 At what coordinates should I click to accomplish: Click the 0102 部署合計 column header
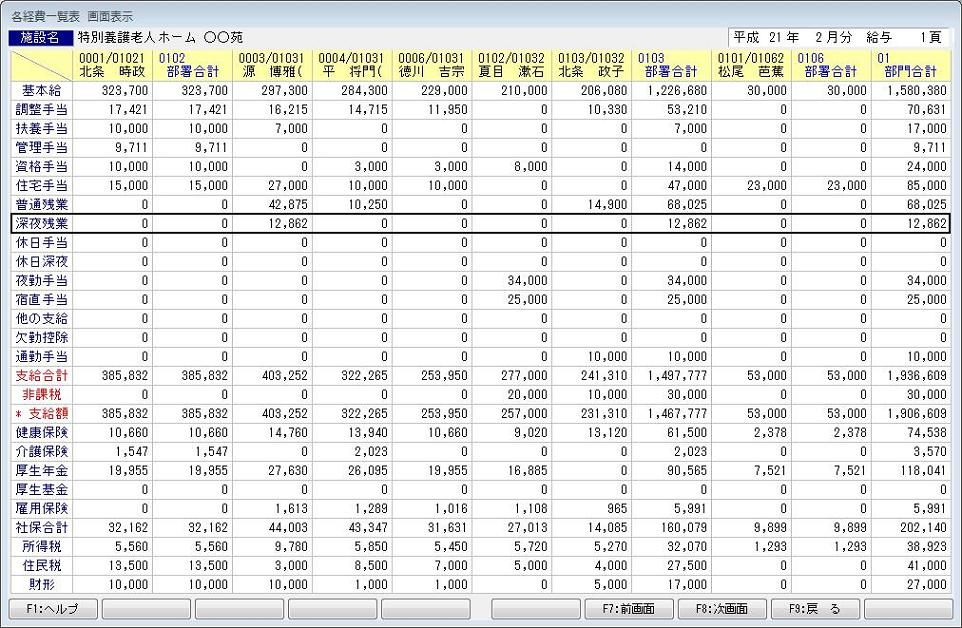(x=192, y=65)
